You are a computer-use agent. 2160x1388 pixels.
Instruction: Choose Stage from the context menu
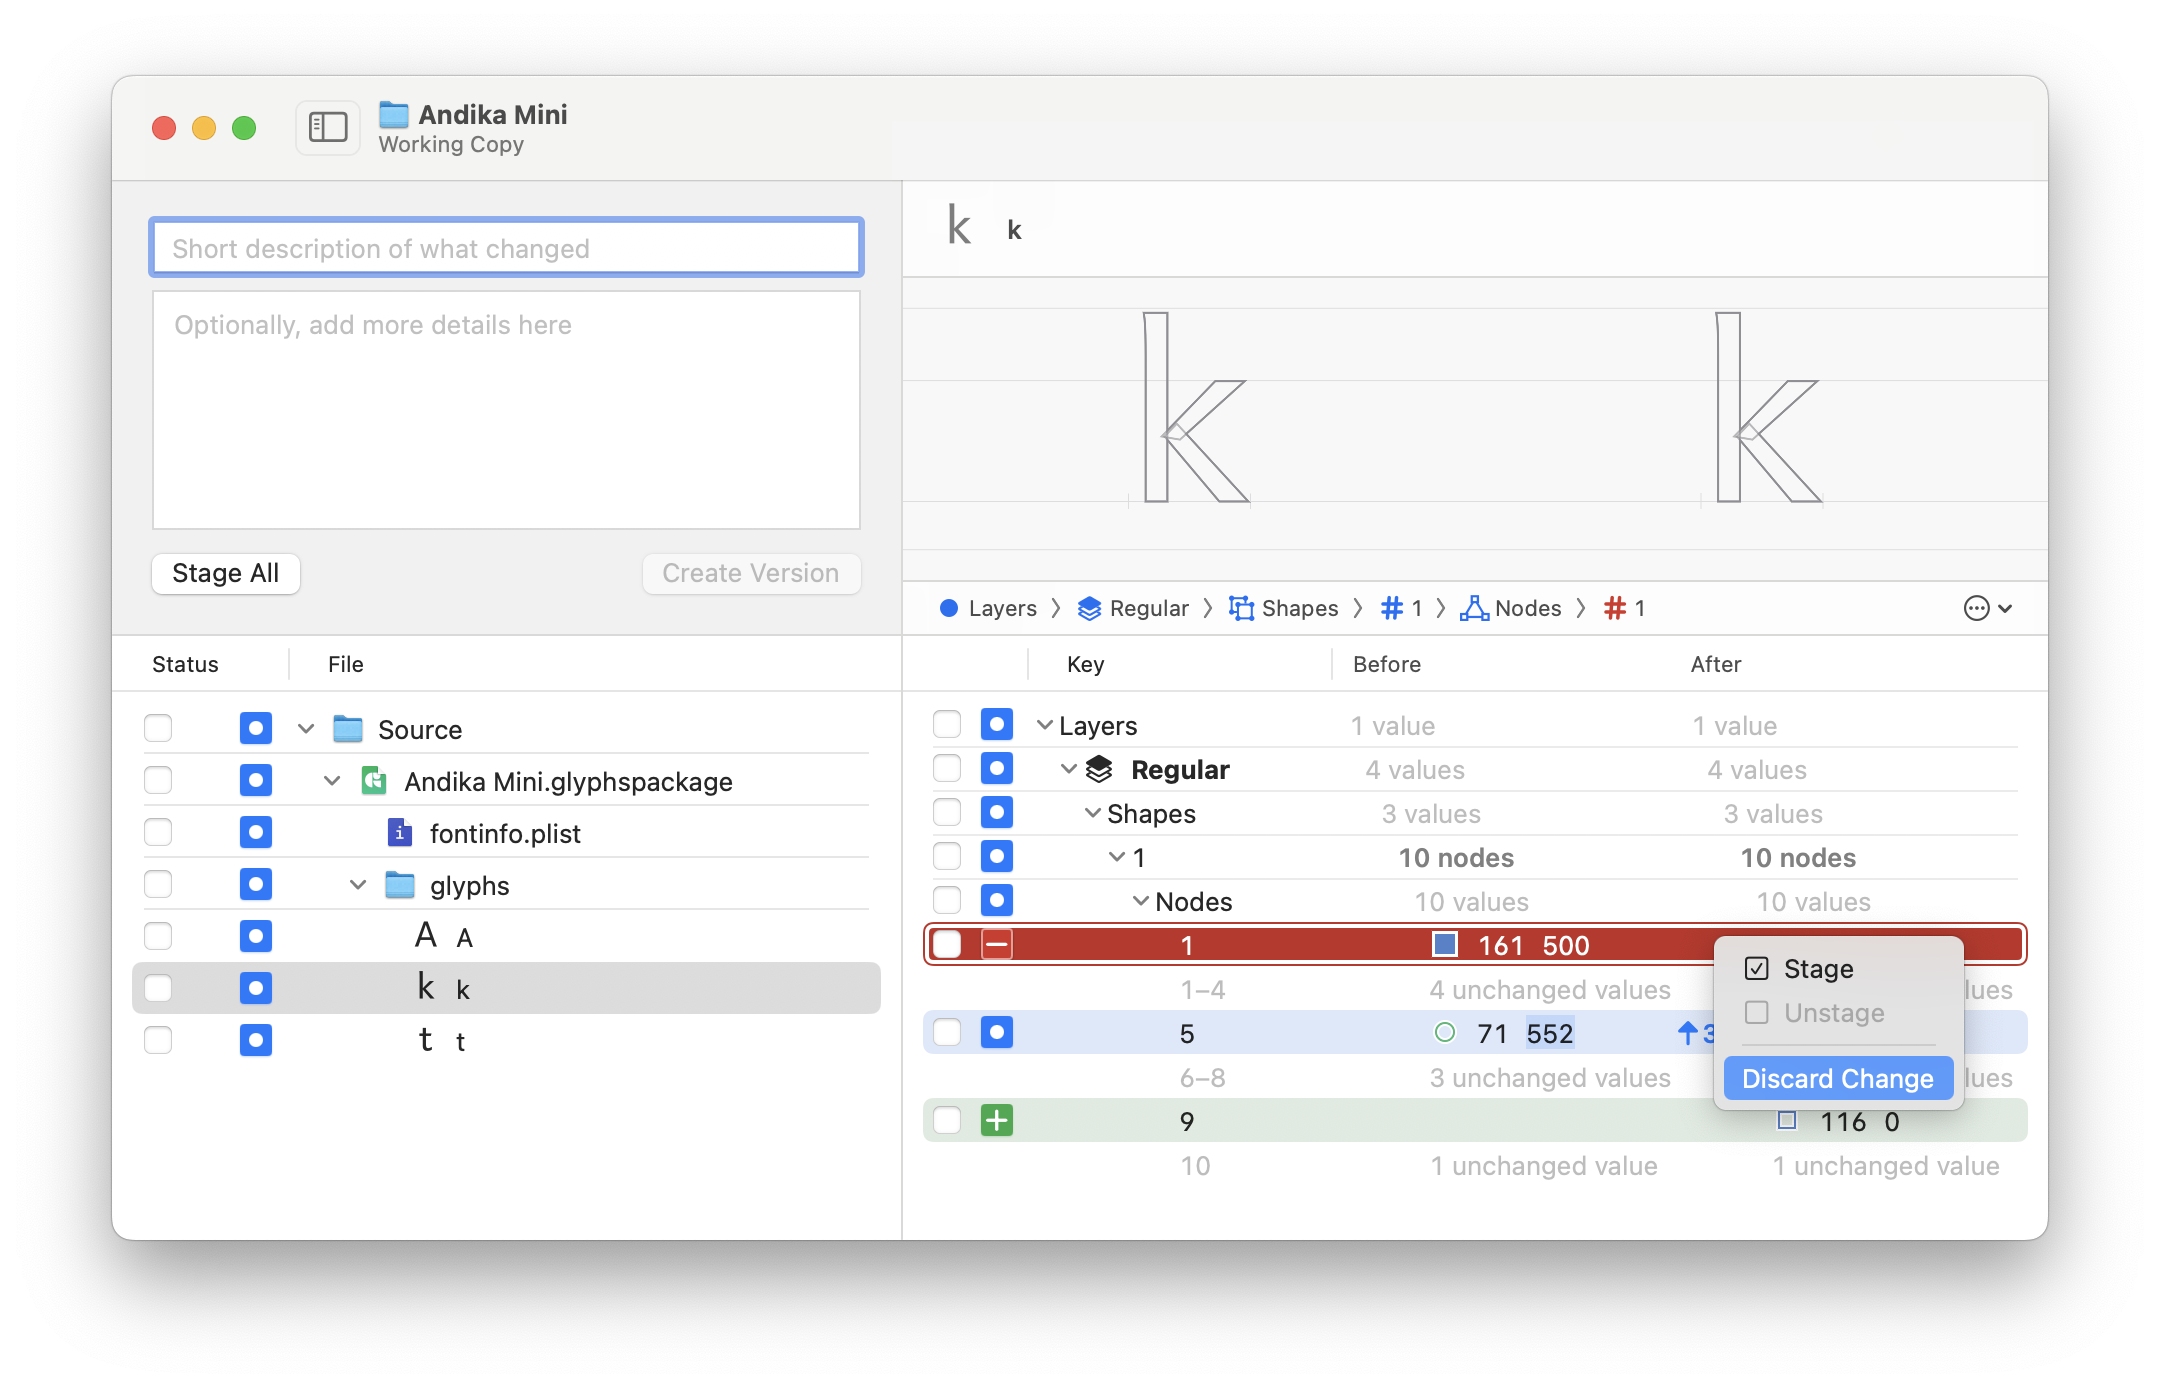pos(1817,969)
